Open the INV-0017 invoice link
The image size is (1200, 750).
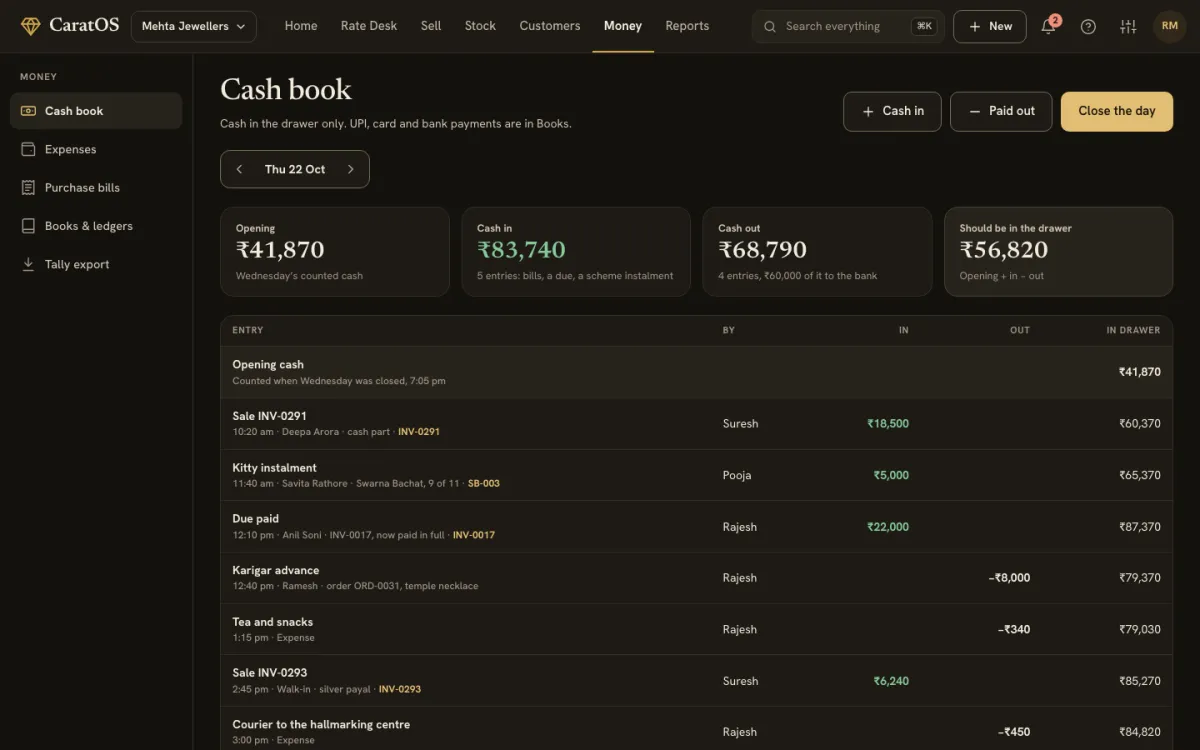[474, 535]
